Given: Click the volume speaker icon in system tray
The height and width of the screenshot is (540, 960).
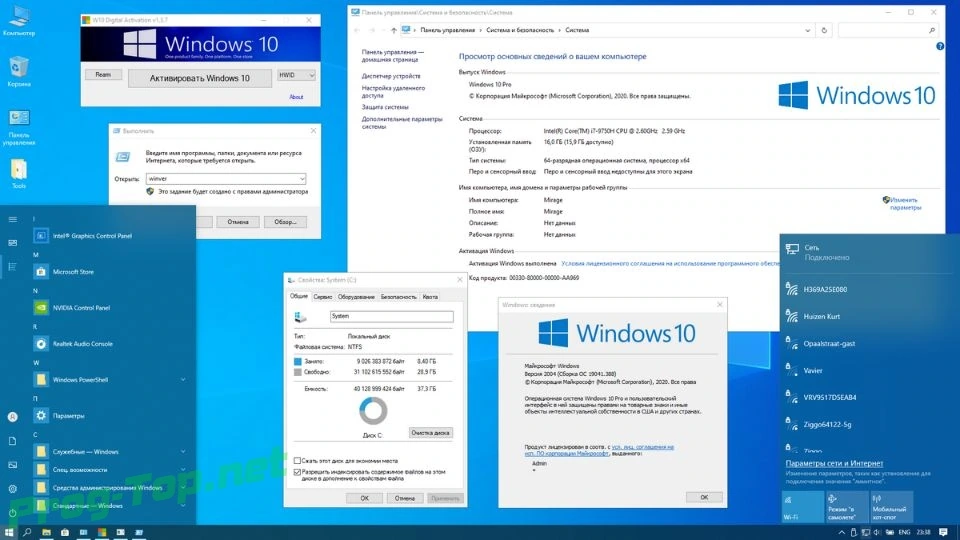Looking at the screenshot, I should coord(877,533).
